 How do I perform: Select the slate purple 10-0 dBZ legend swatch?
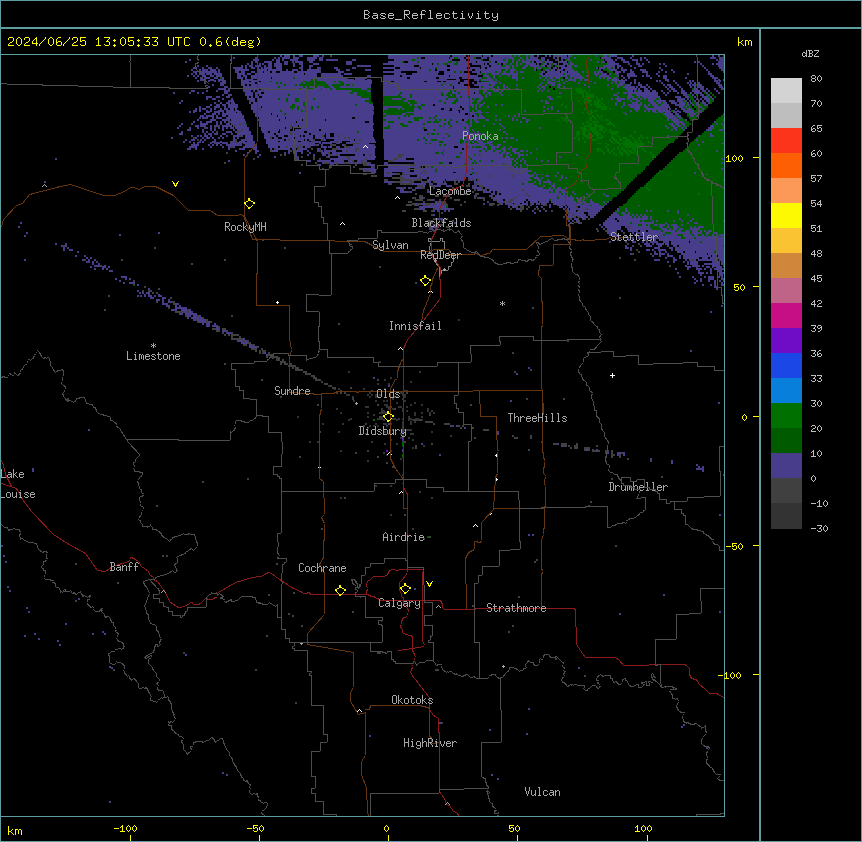[786, 466]
